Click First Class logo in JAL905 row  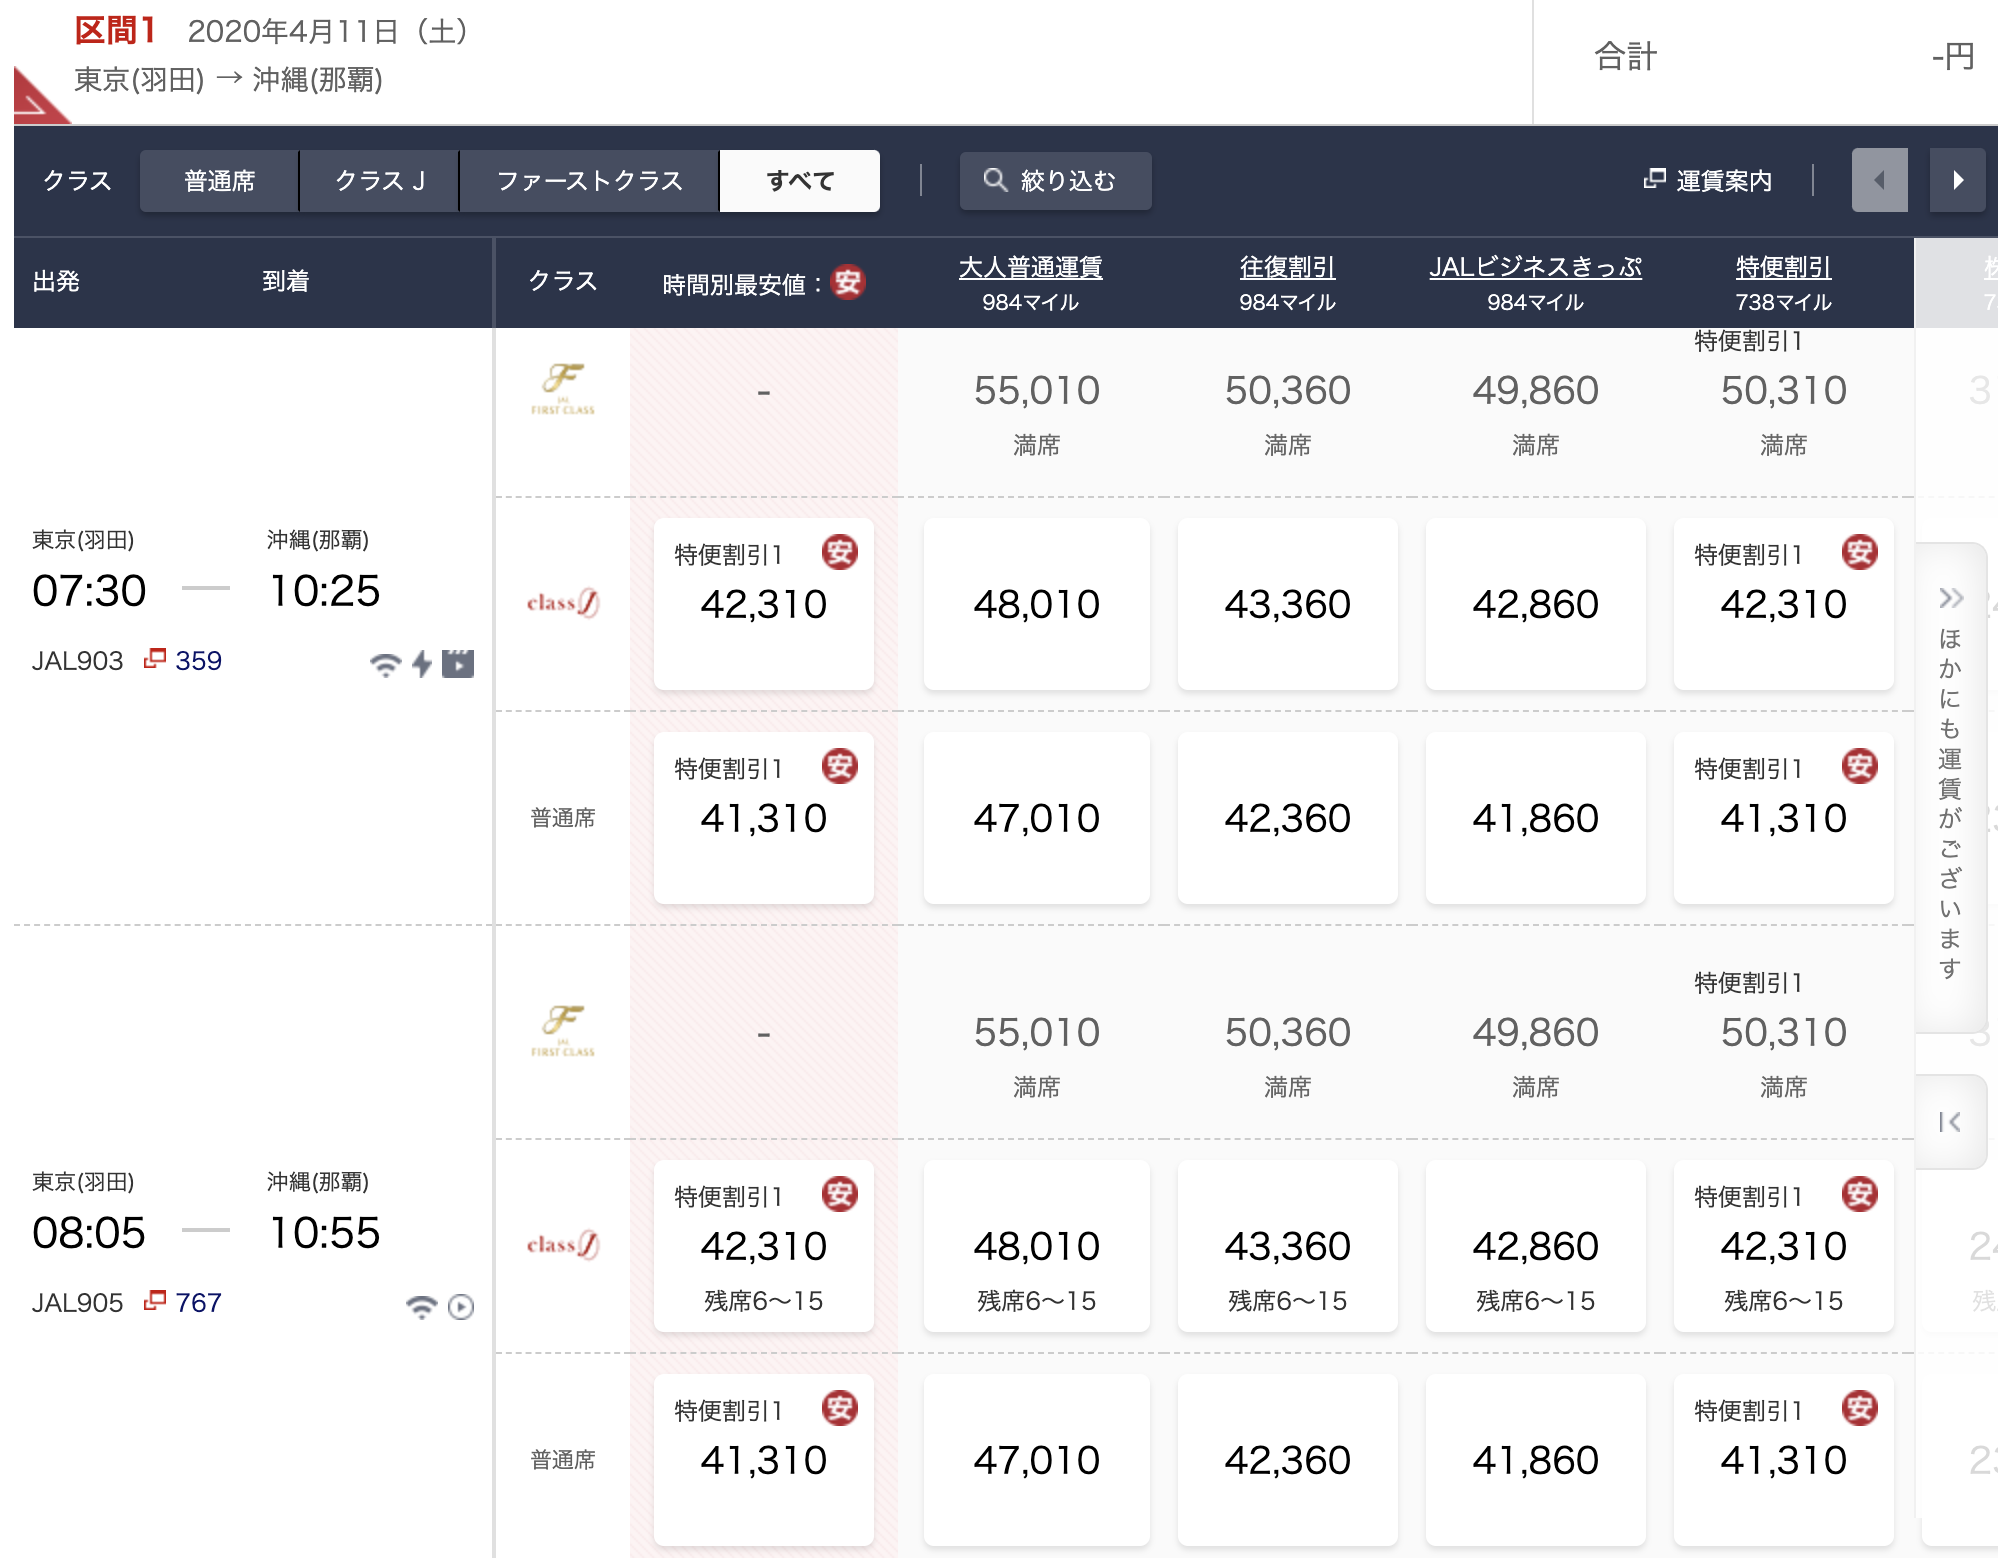click(x=563, y=1031)
